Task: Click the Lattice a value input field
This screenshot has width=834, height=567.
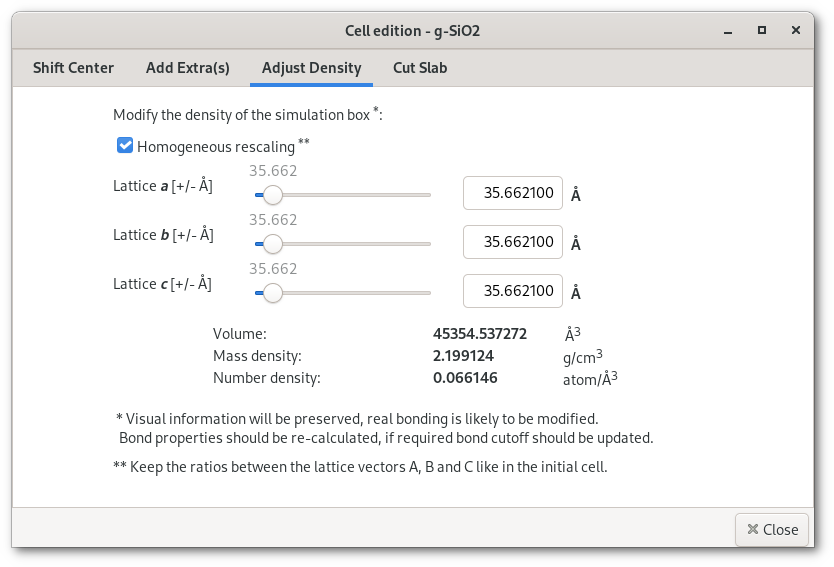Action: point(513,193)
